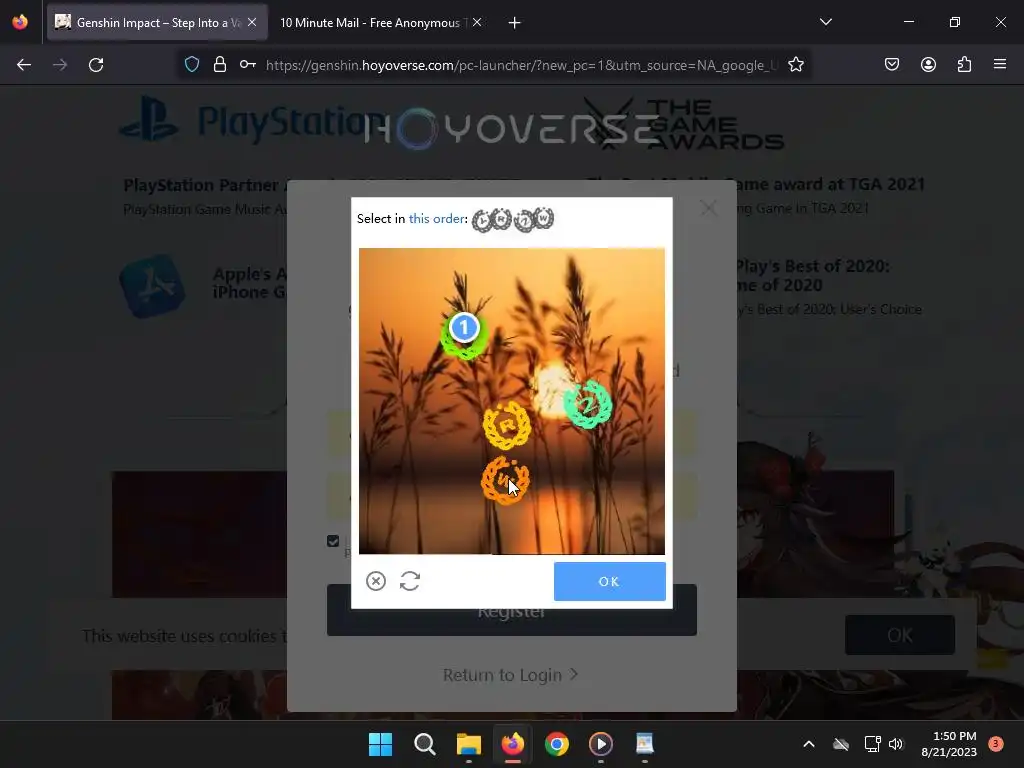1024x768 pixels.
Task: Switch to the 10 Minute Mail tab
Action: [x=370, y=22]
